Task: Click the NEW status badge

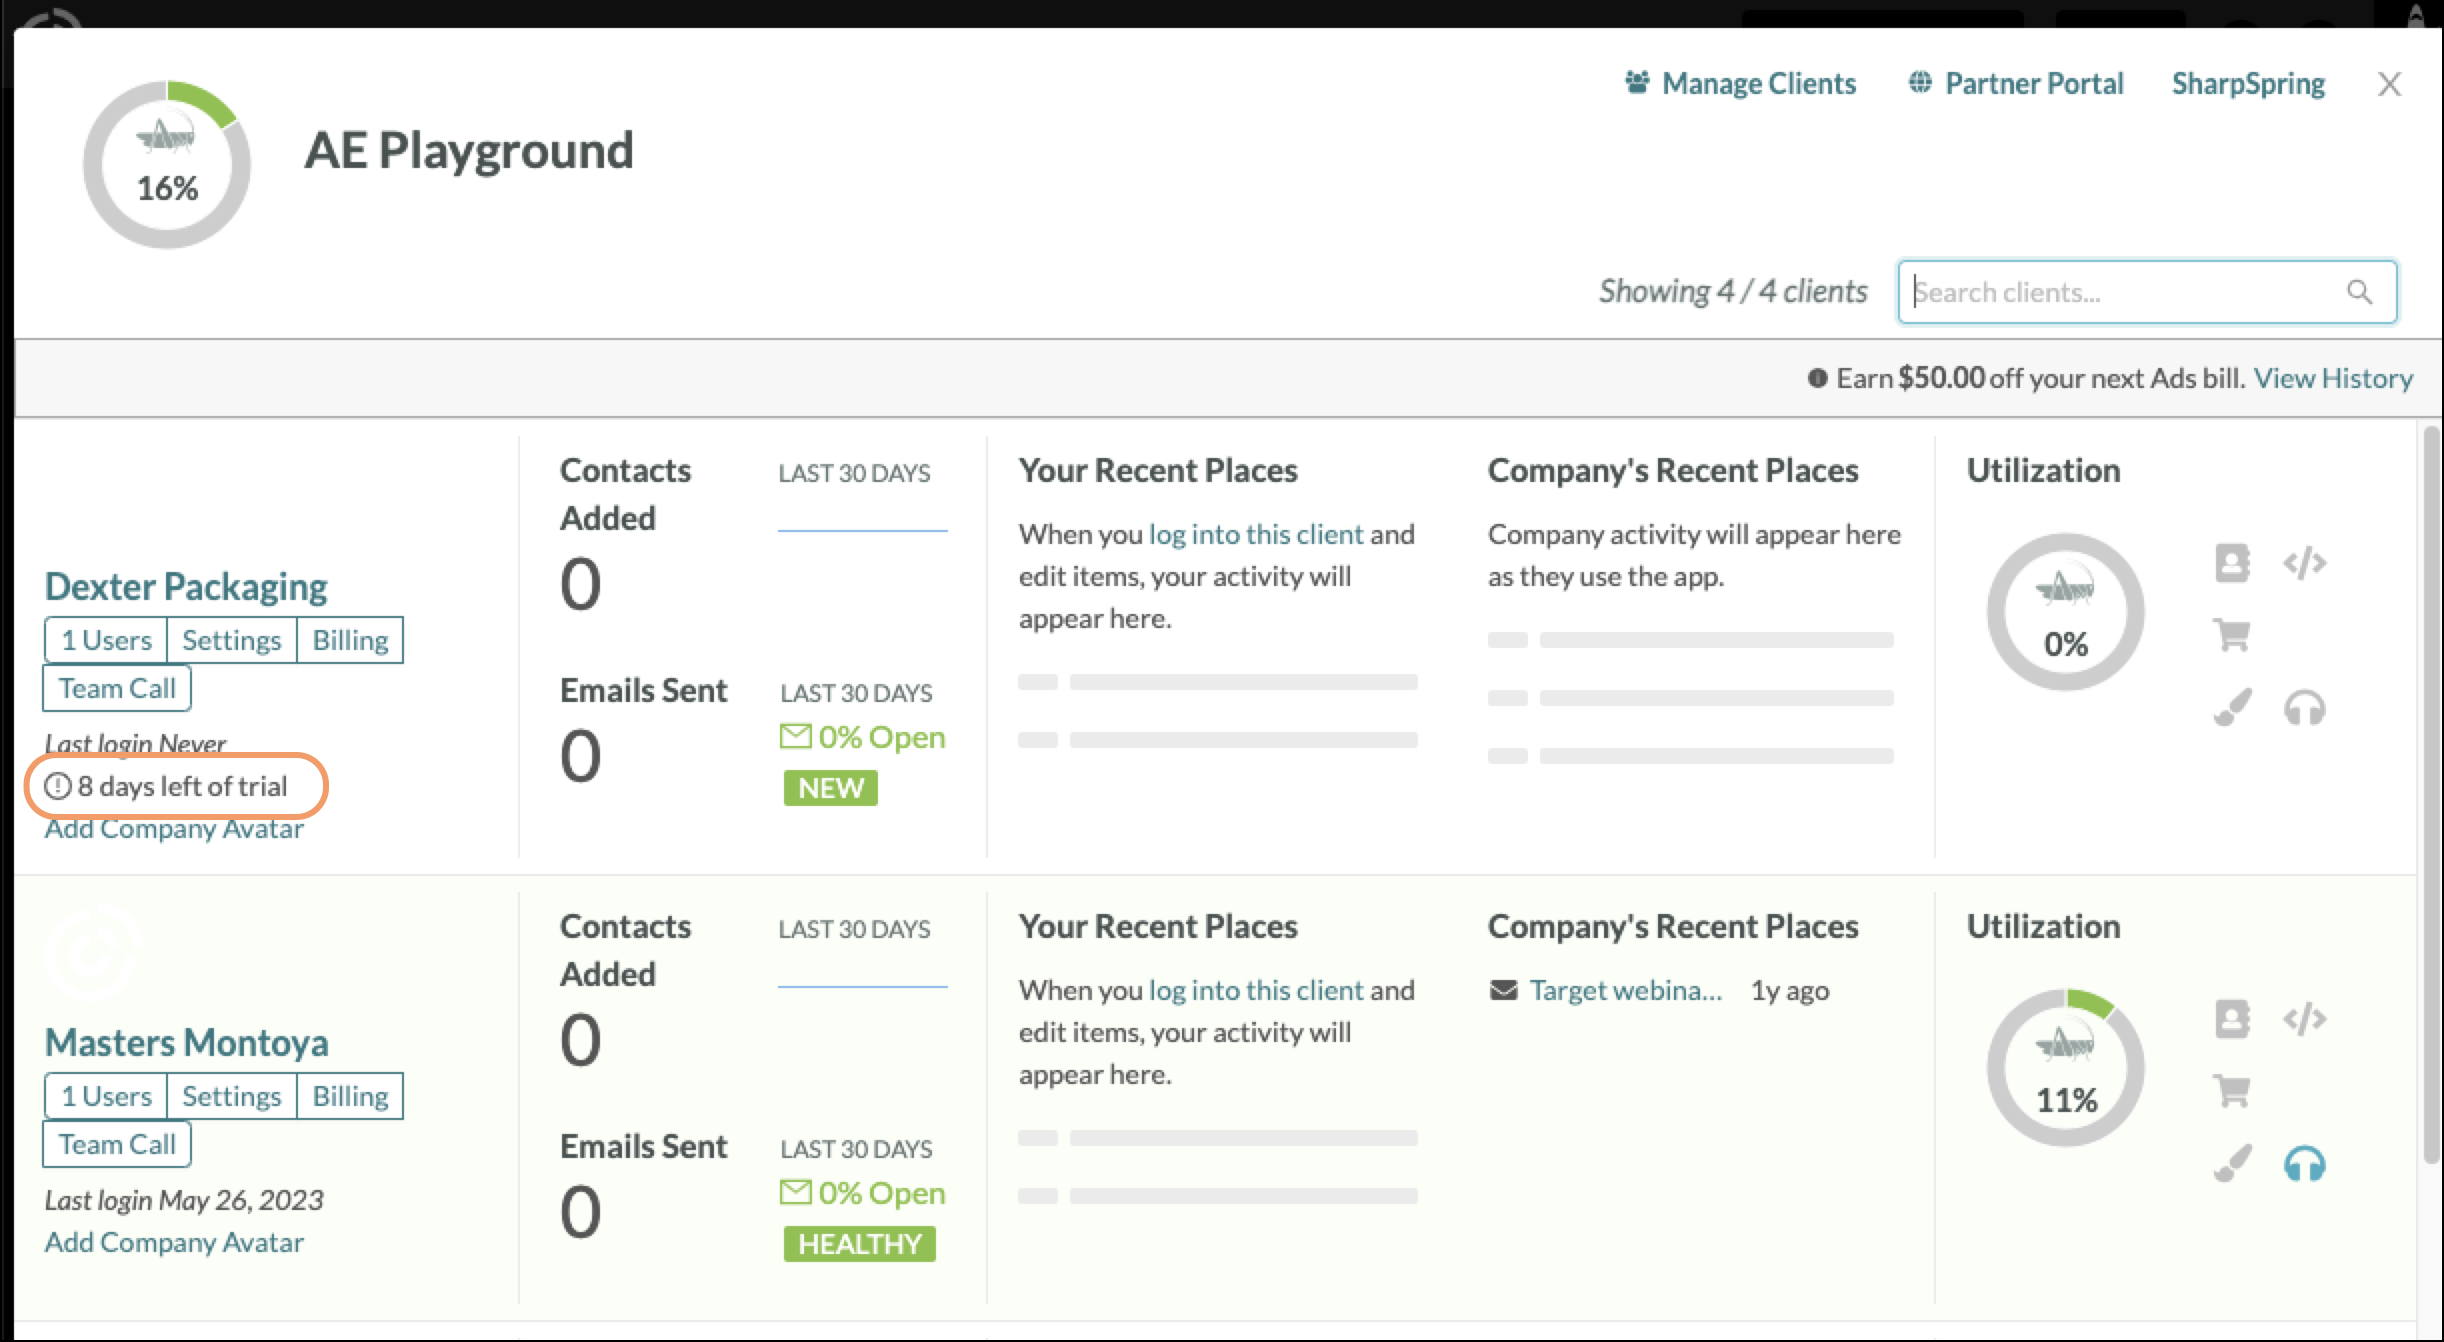Action: [831, 788]
